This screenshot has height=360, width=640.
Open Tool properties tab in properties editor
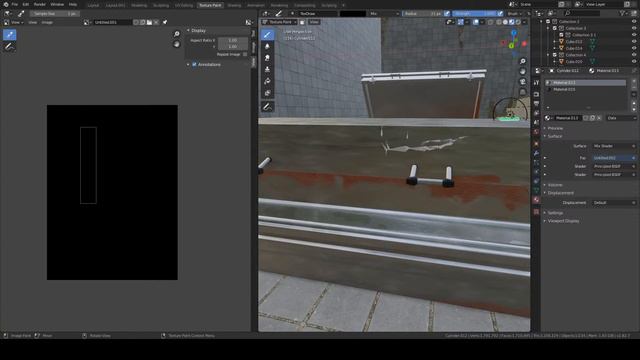[x=536, y=83]
